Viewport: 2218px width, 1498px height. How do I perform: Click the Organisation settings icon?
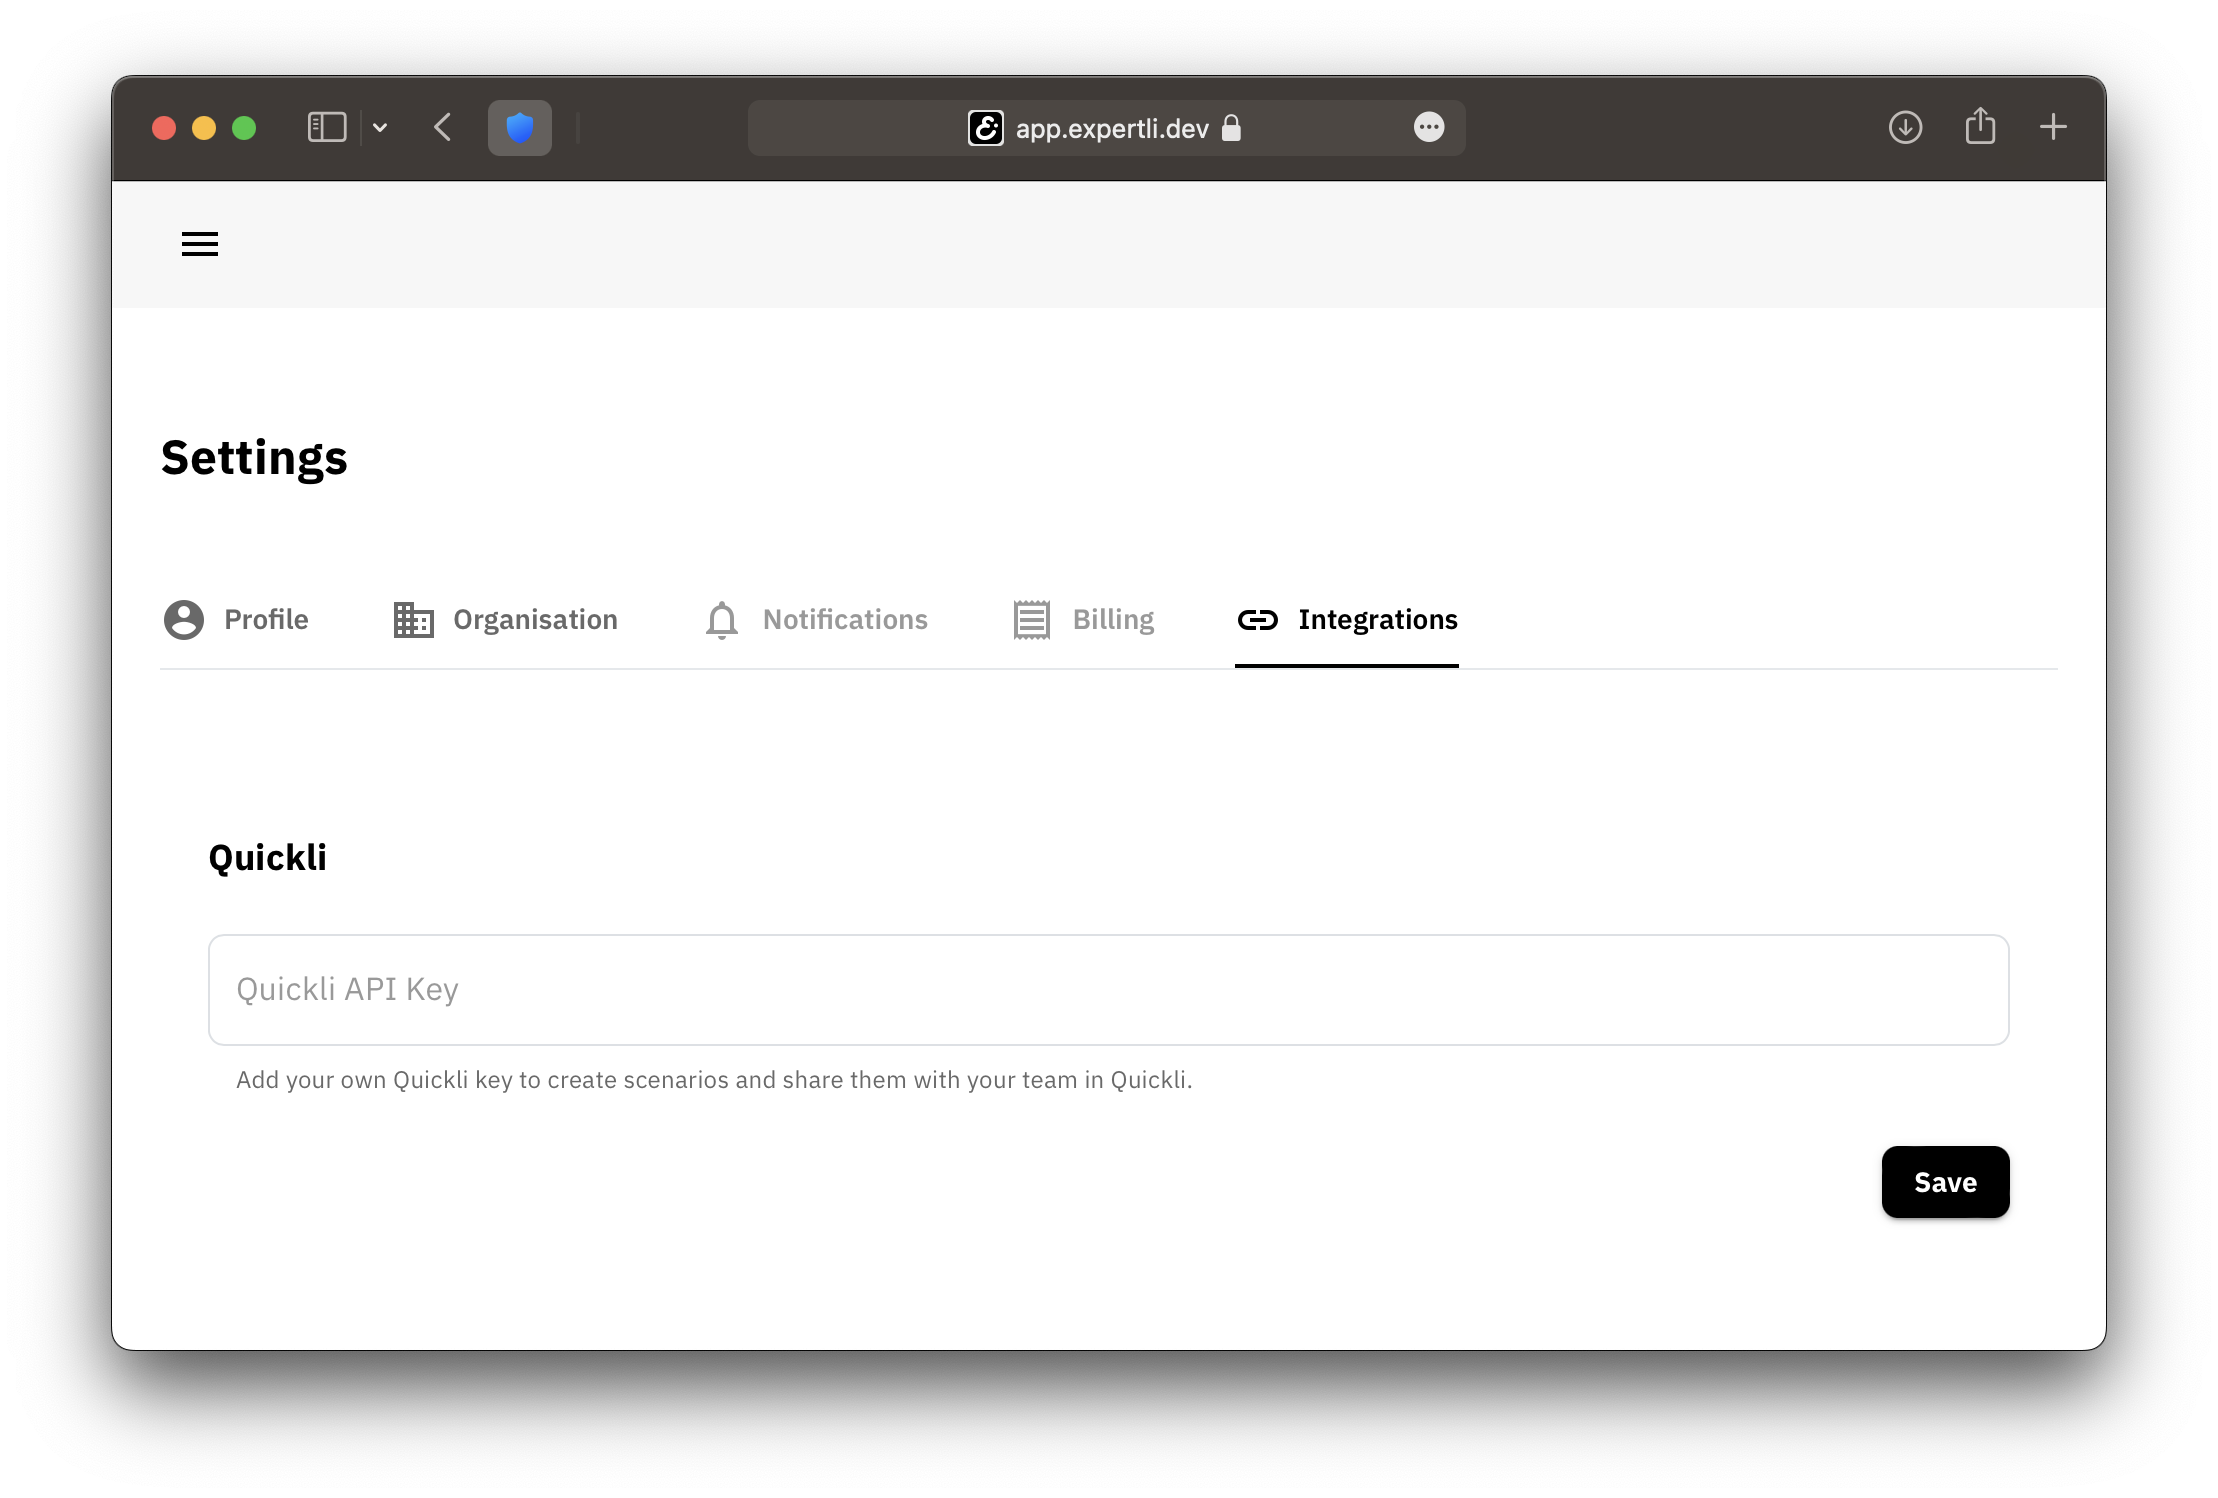point(413,619)
